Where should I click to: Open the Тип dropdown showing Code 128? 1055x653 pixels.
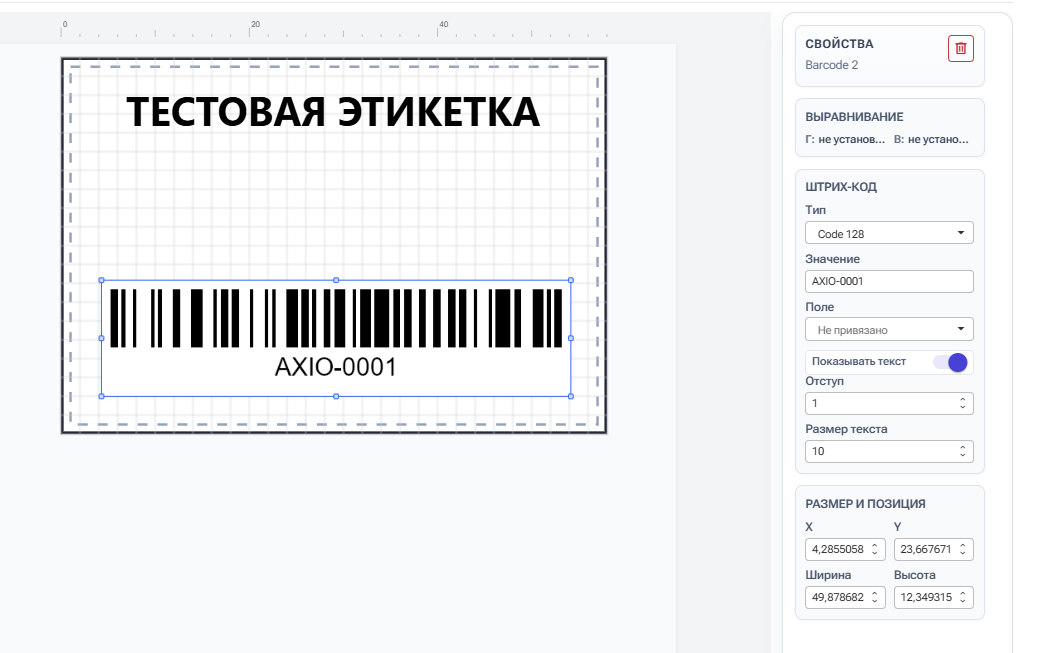point(889,233)
